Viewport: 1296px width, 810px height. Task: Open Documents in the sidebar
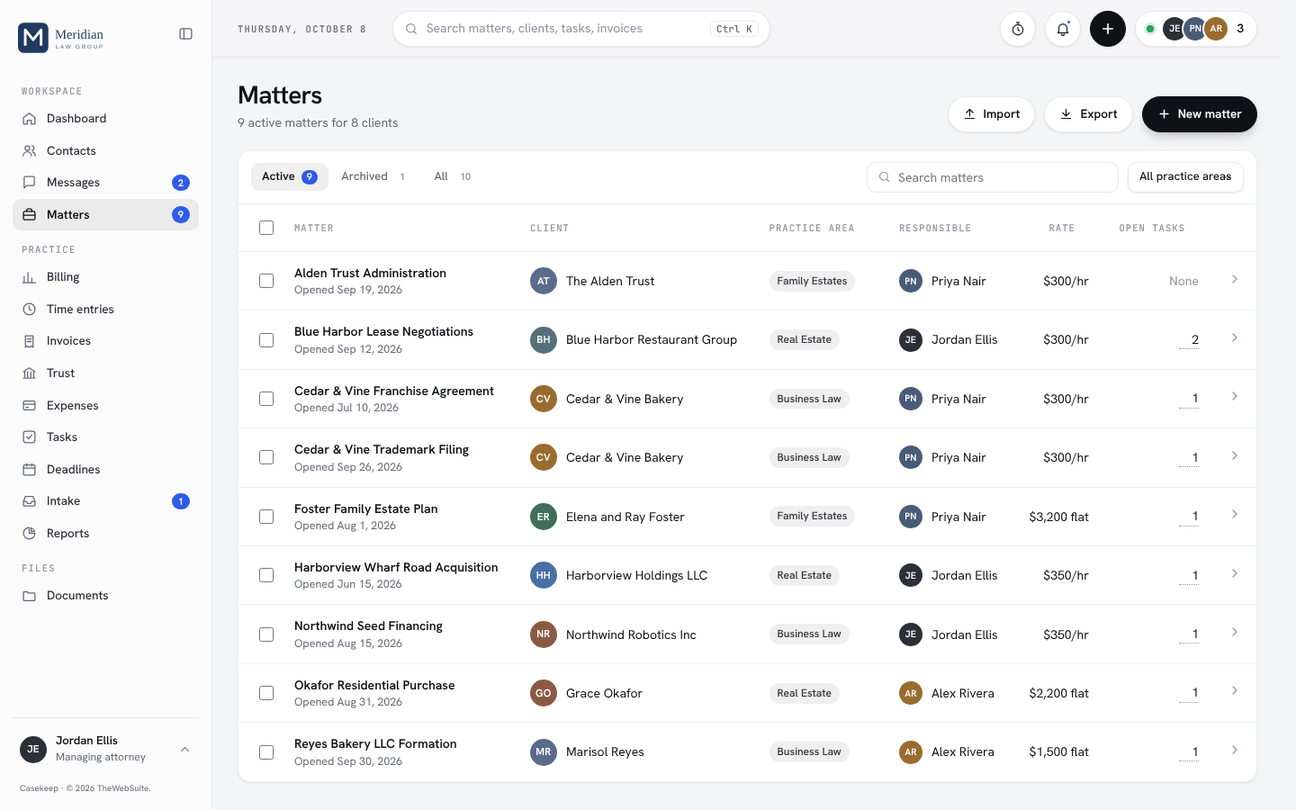click(x=106, y=595)
